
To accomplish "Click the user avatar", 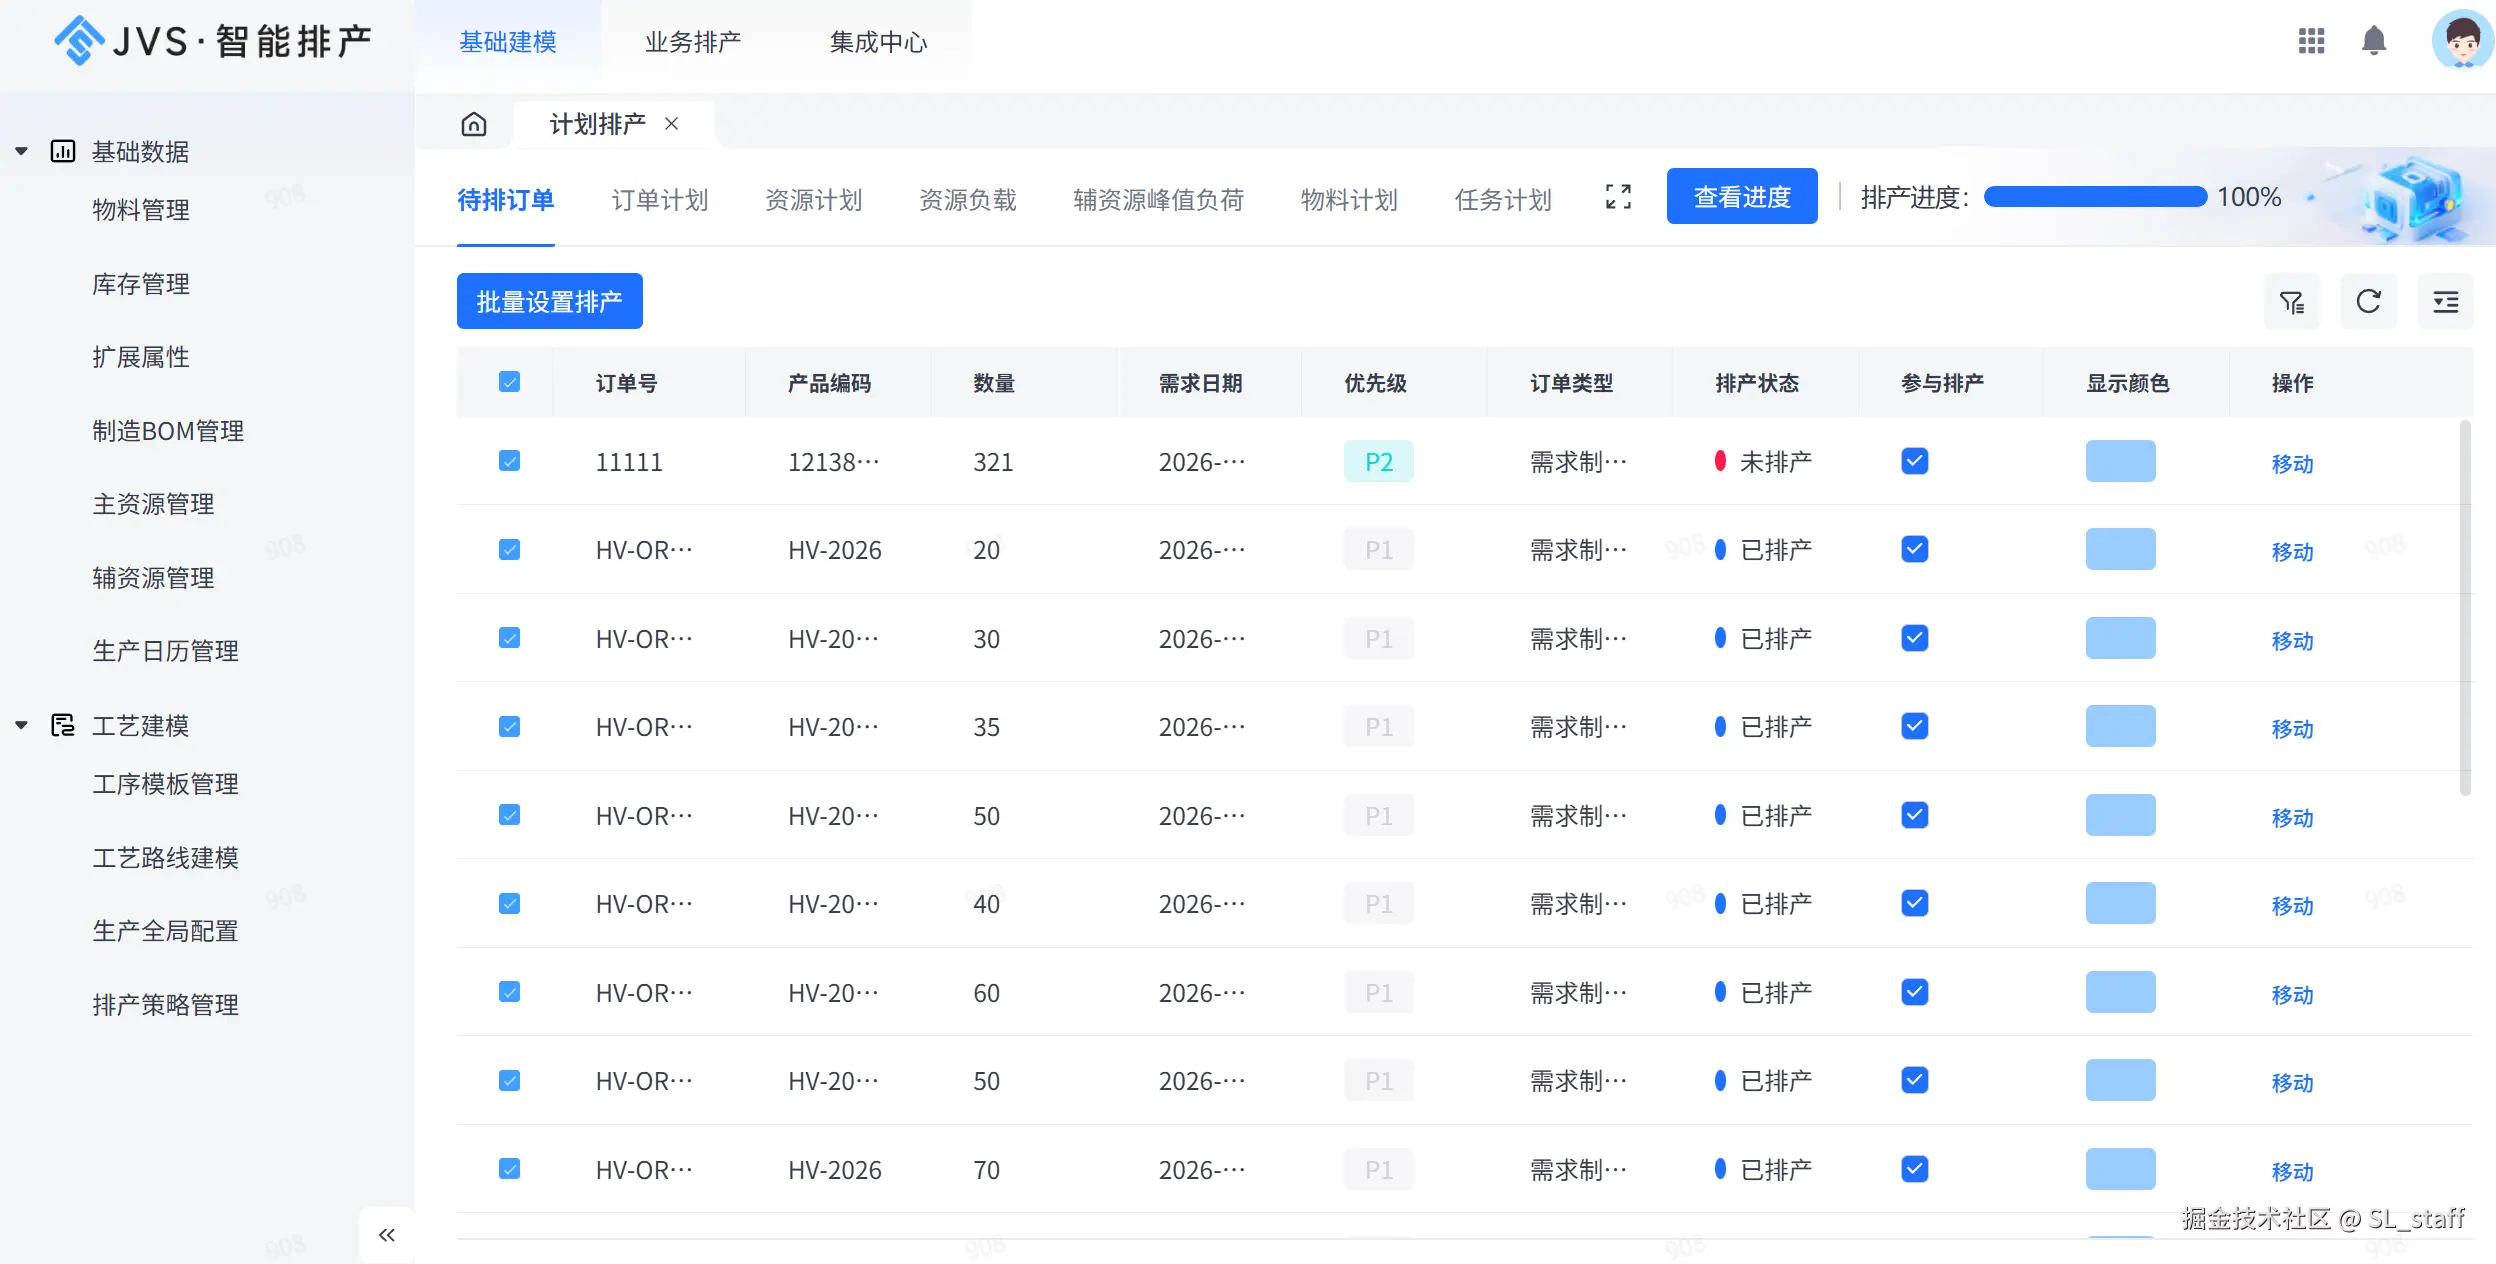I will tap(2462, 41).
